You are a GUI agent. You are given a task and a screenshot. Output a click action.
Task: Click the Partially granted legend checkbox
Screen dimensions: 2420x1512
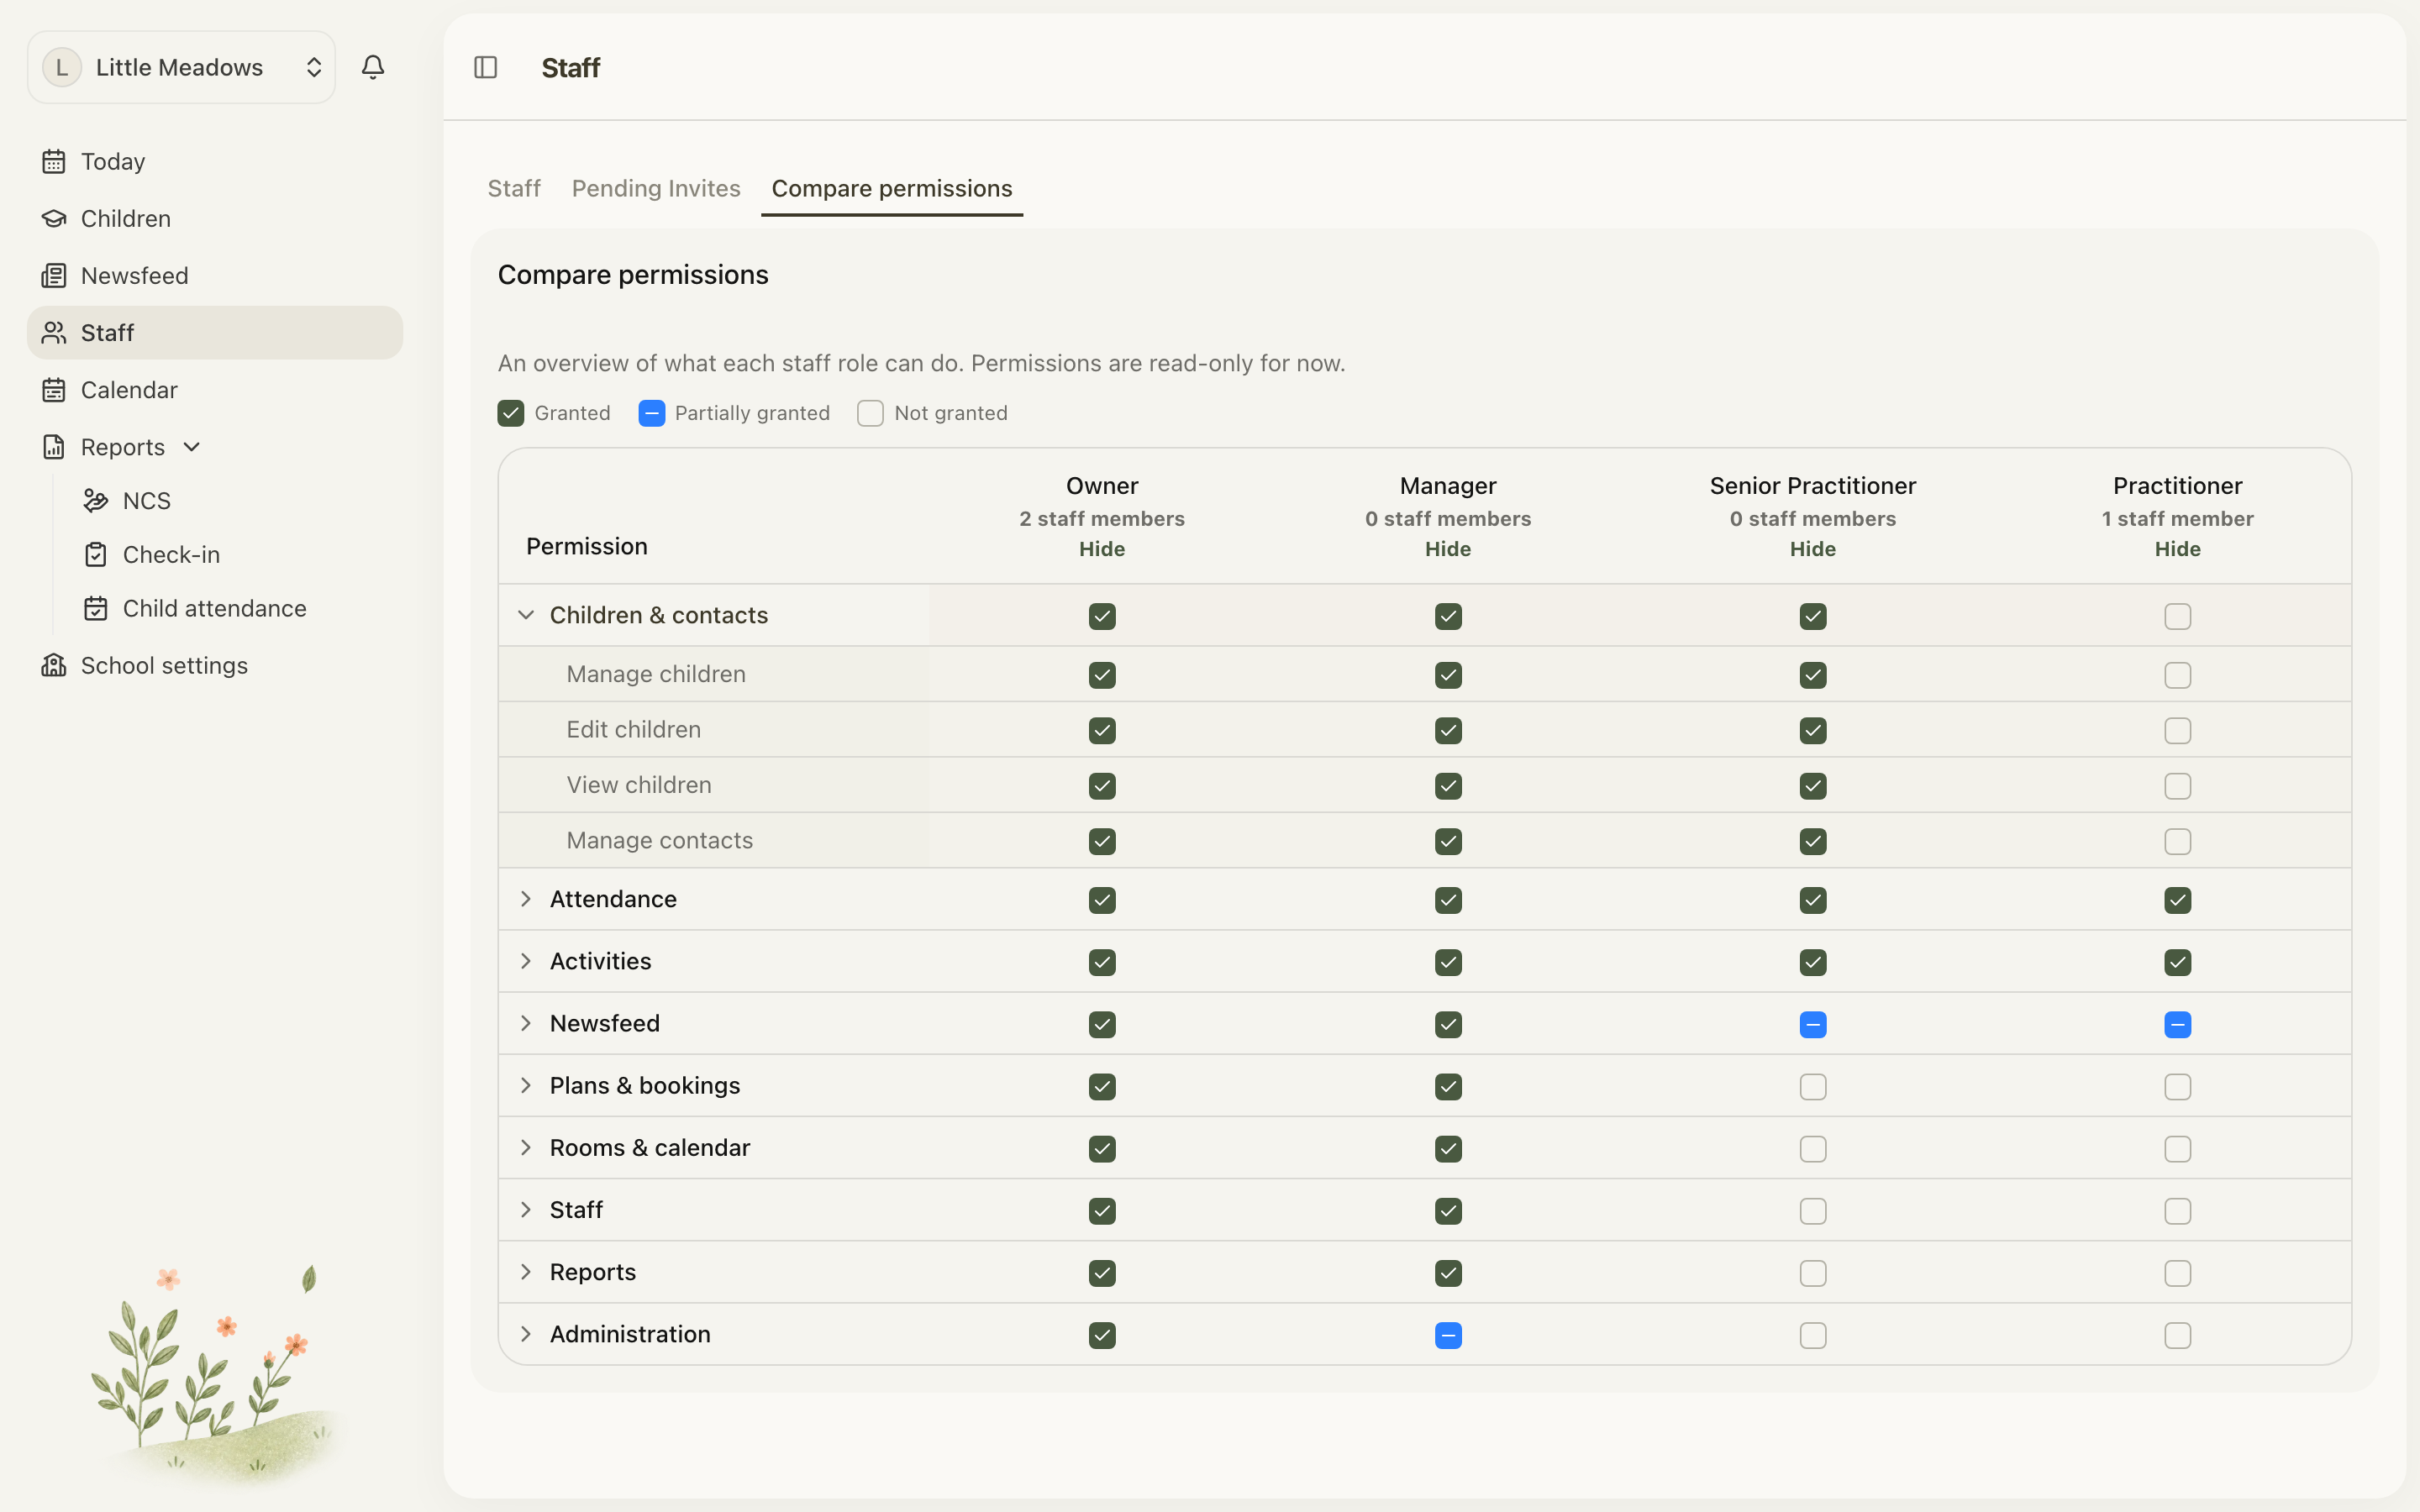(x=651, y=413)
